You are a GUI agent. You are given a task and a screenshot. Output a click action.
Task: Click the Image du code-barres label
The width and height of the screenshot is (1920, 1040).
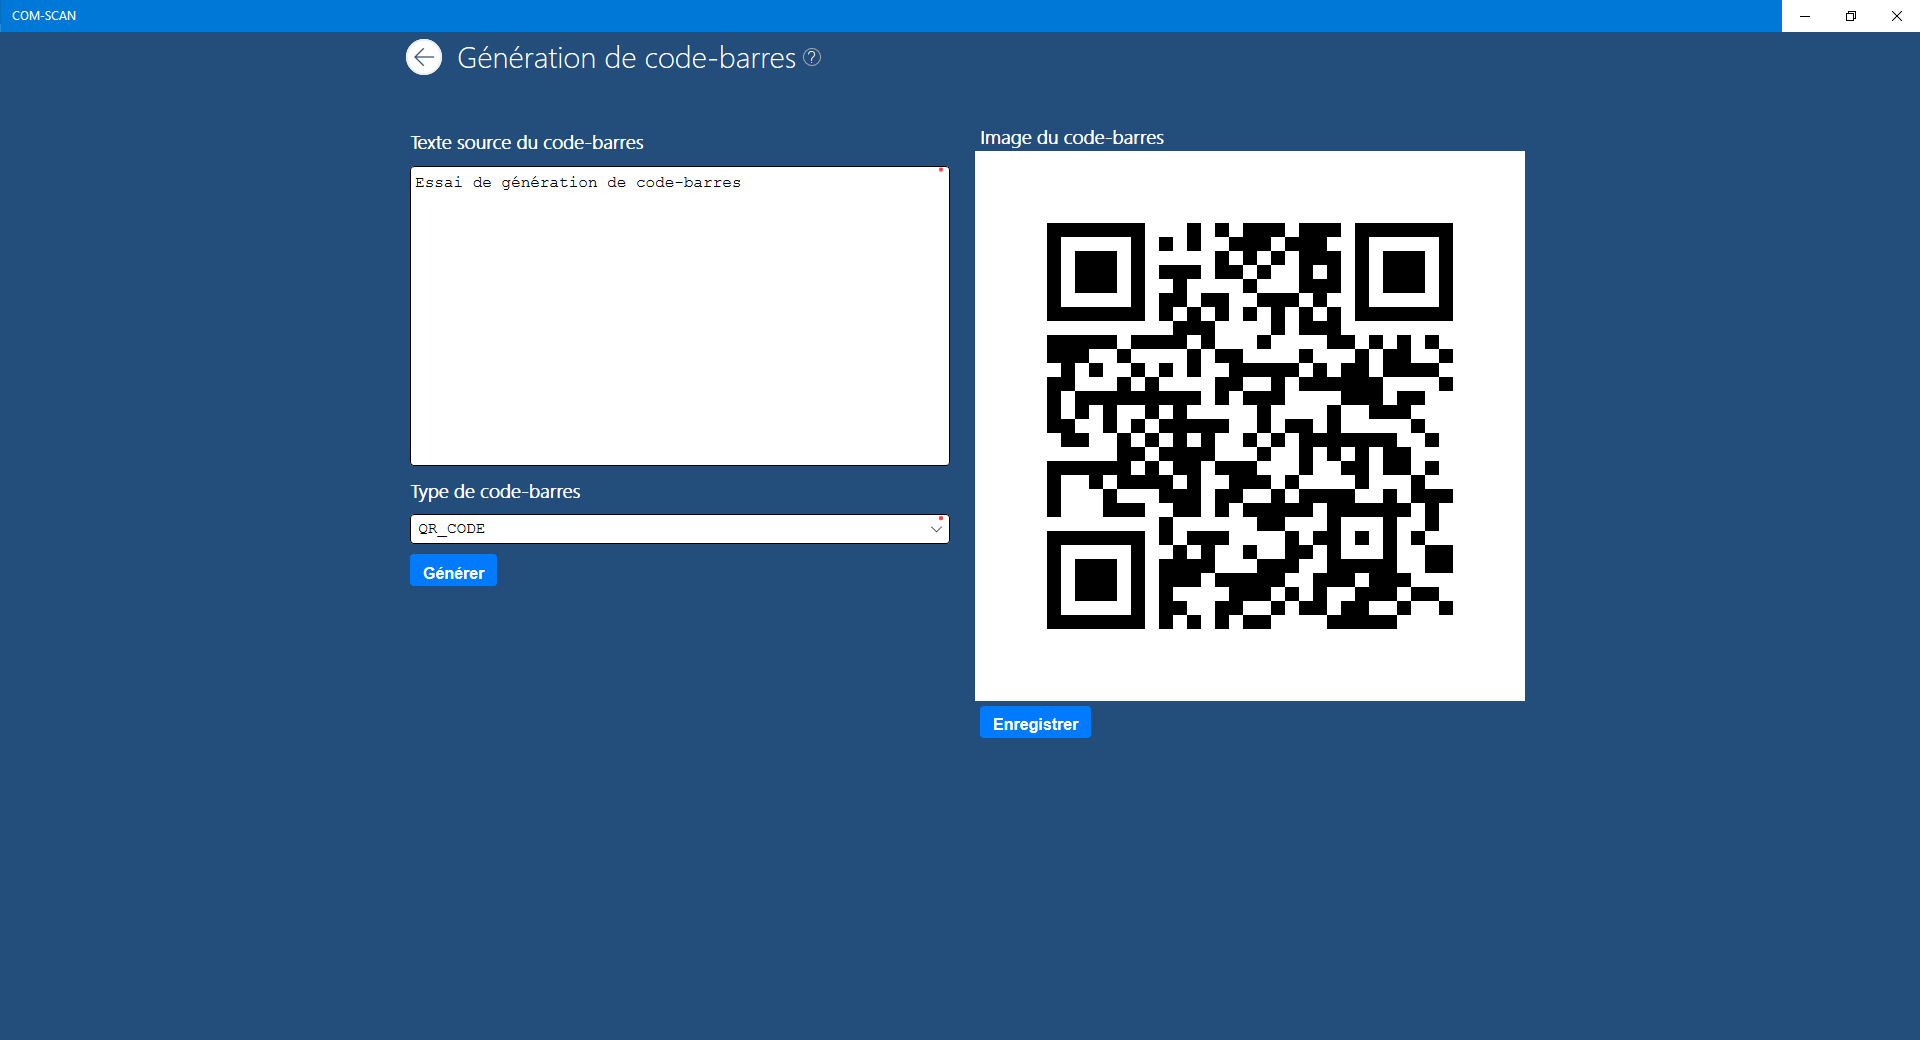[1072, 138]
